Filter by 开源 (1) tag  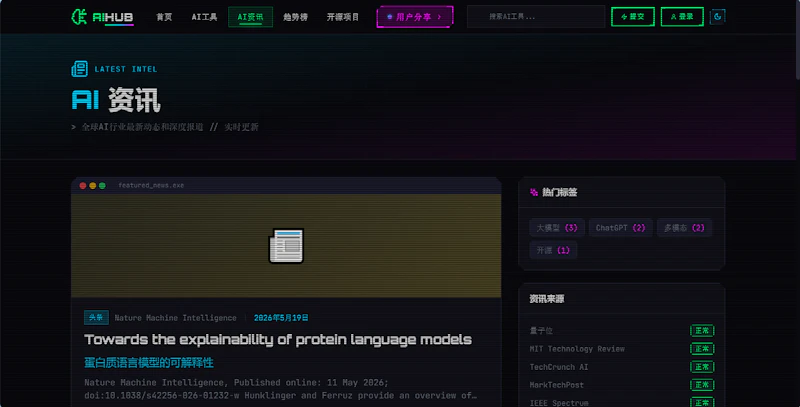[553, 250]
